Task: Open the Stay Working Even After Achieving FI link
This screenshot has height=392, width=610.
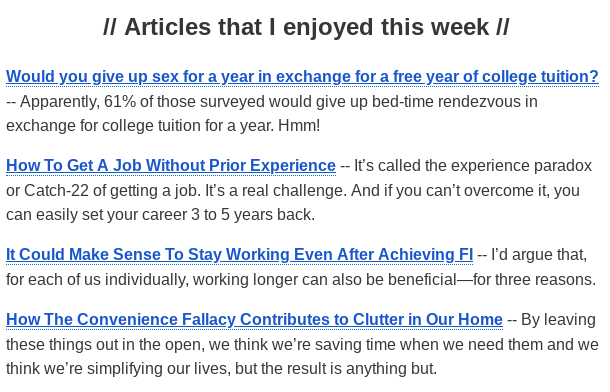Action: click(240, 255)
